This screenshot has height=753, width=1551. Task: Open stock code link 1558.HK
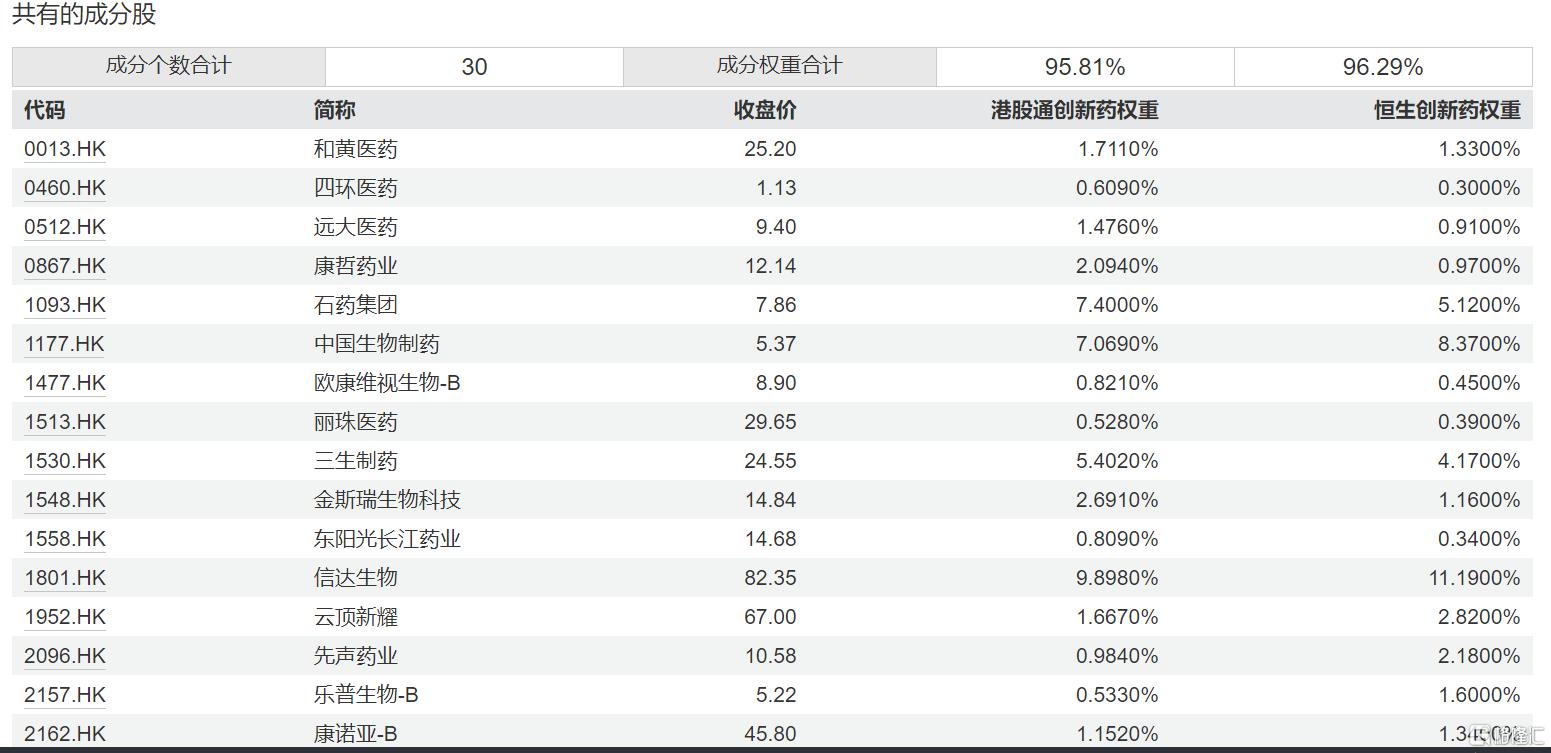(x=65, y=539)
